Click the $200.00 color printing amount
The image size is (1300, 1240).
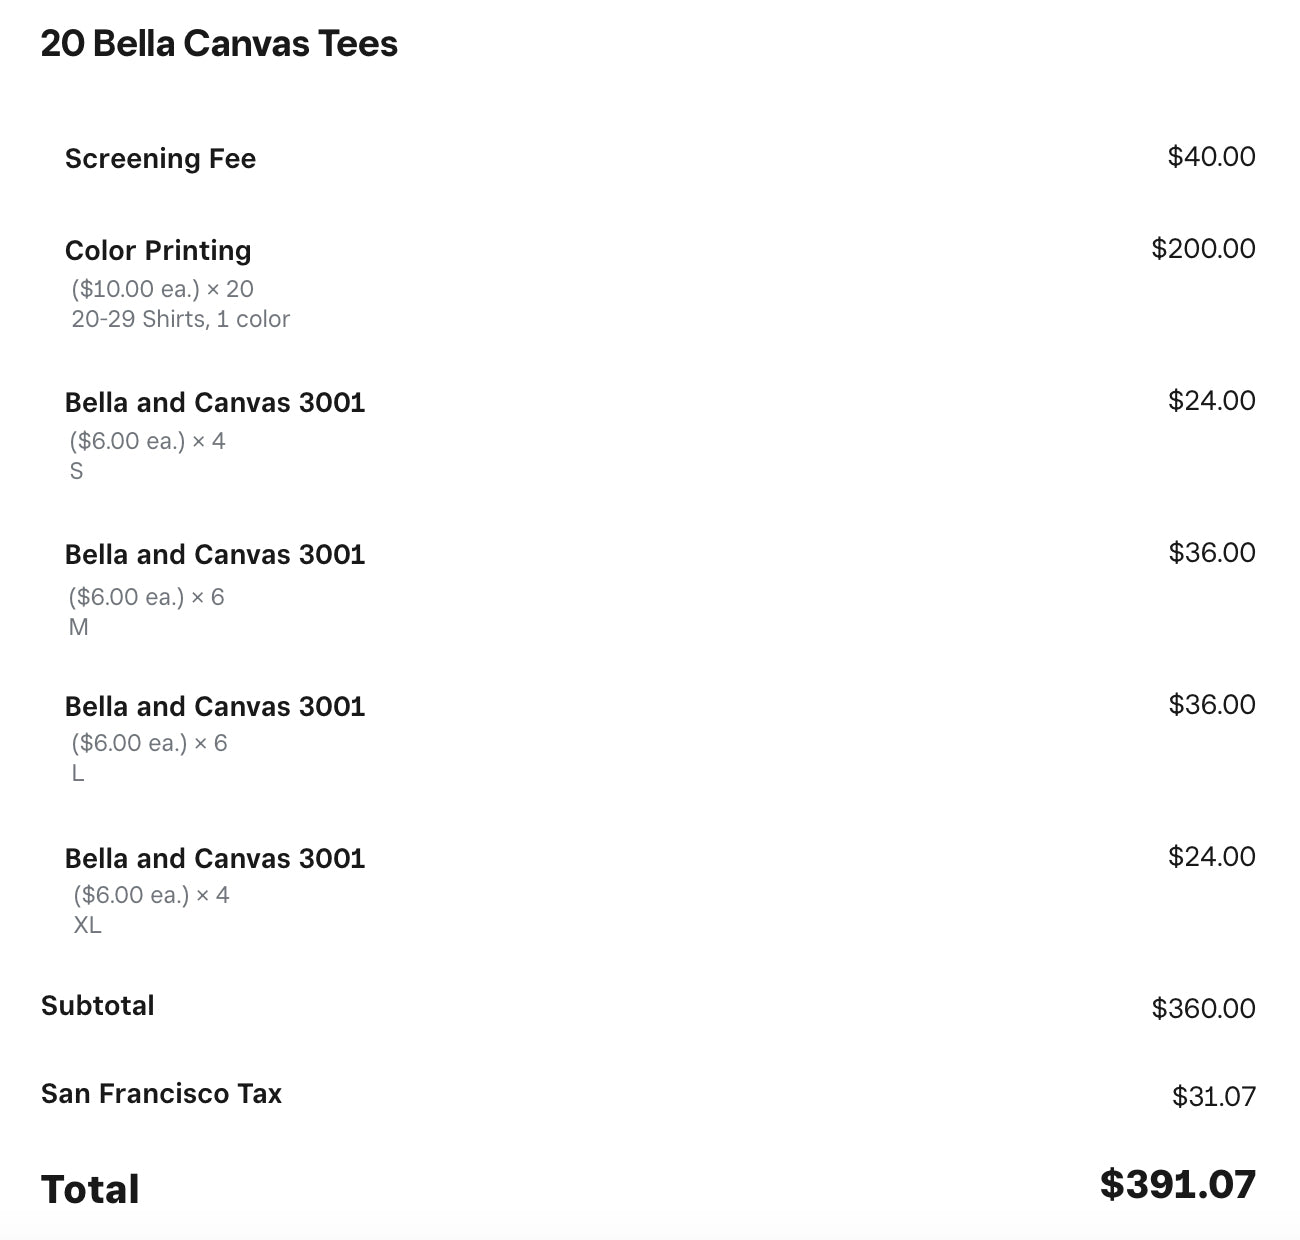point(1203,249)
